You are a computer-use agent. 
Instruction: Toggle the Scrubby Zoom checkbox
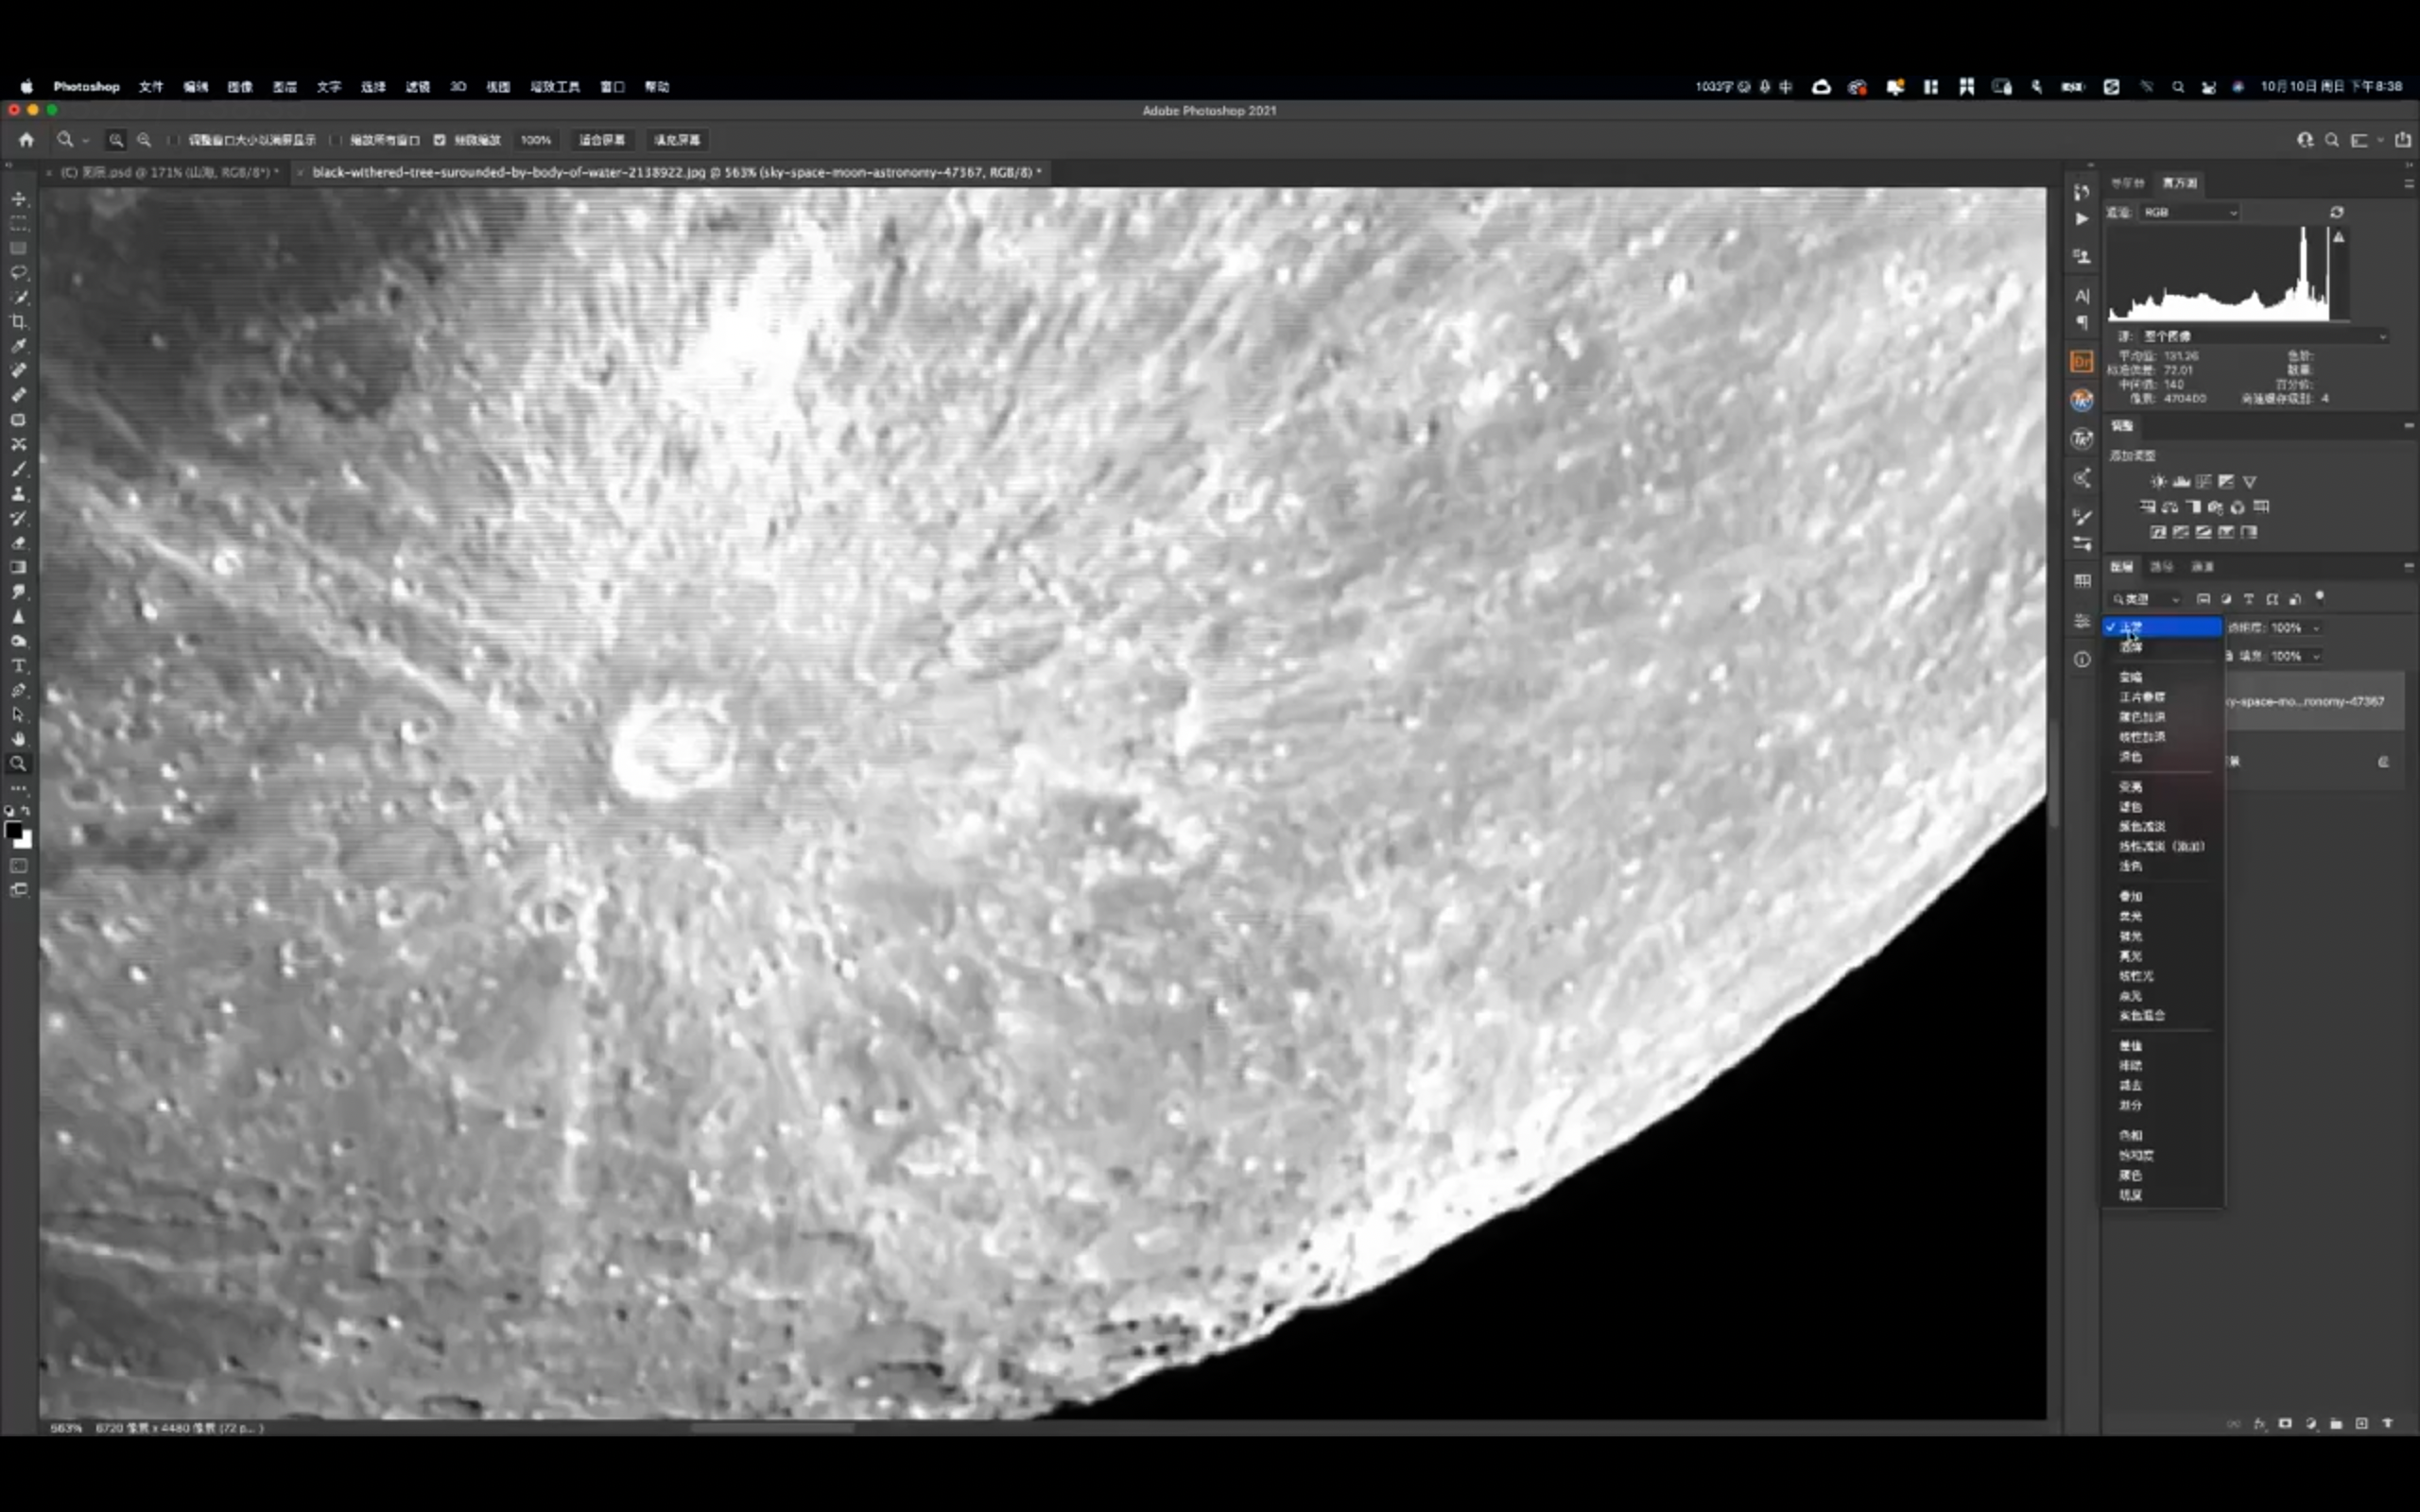pyautogui.click(x=440, y=140)
